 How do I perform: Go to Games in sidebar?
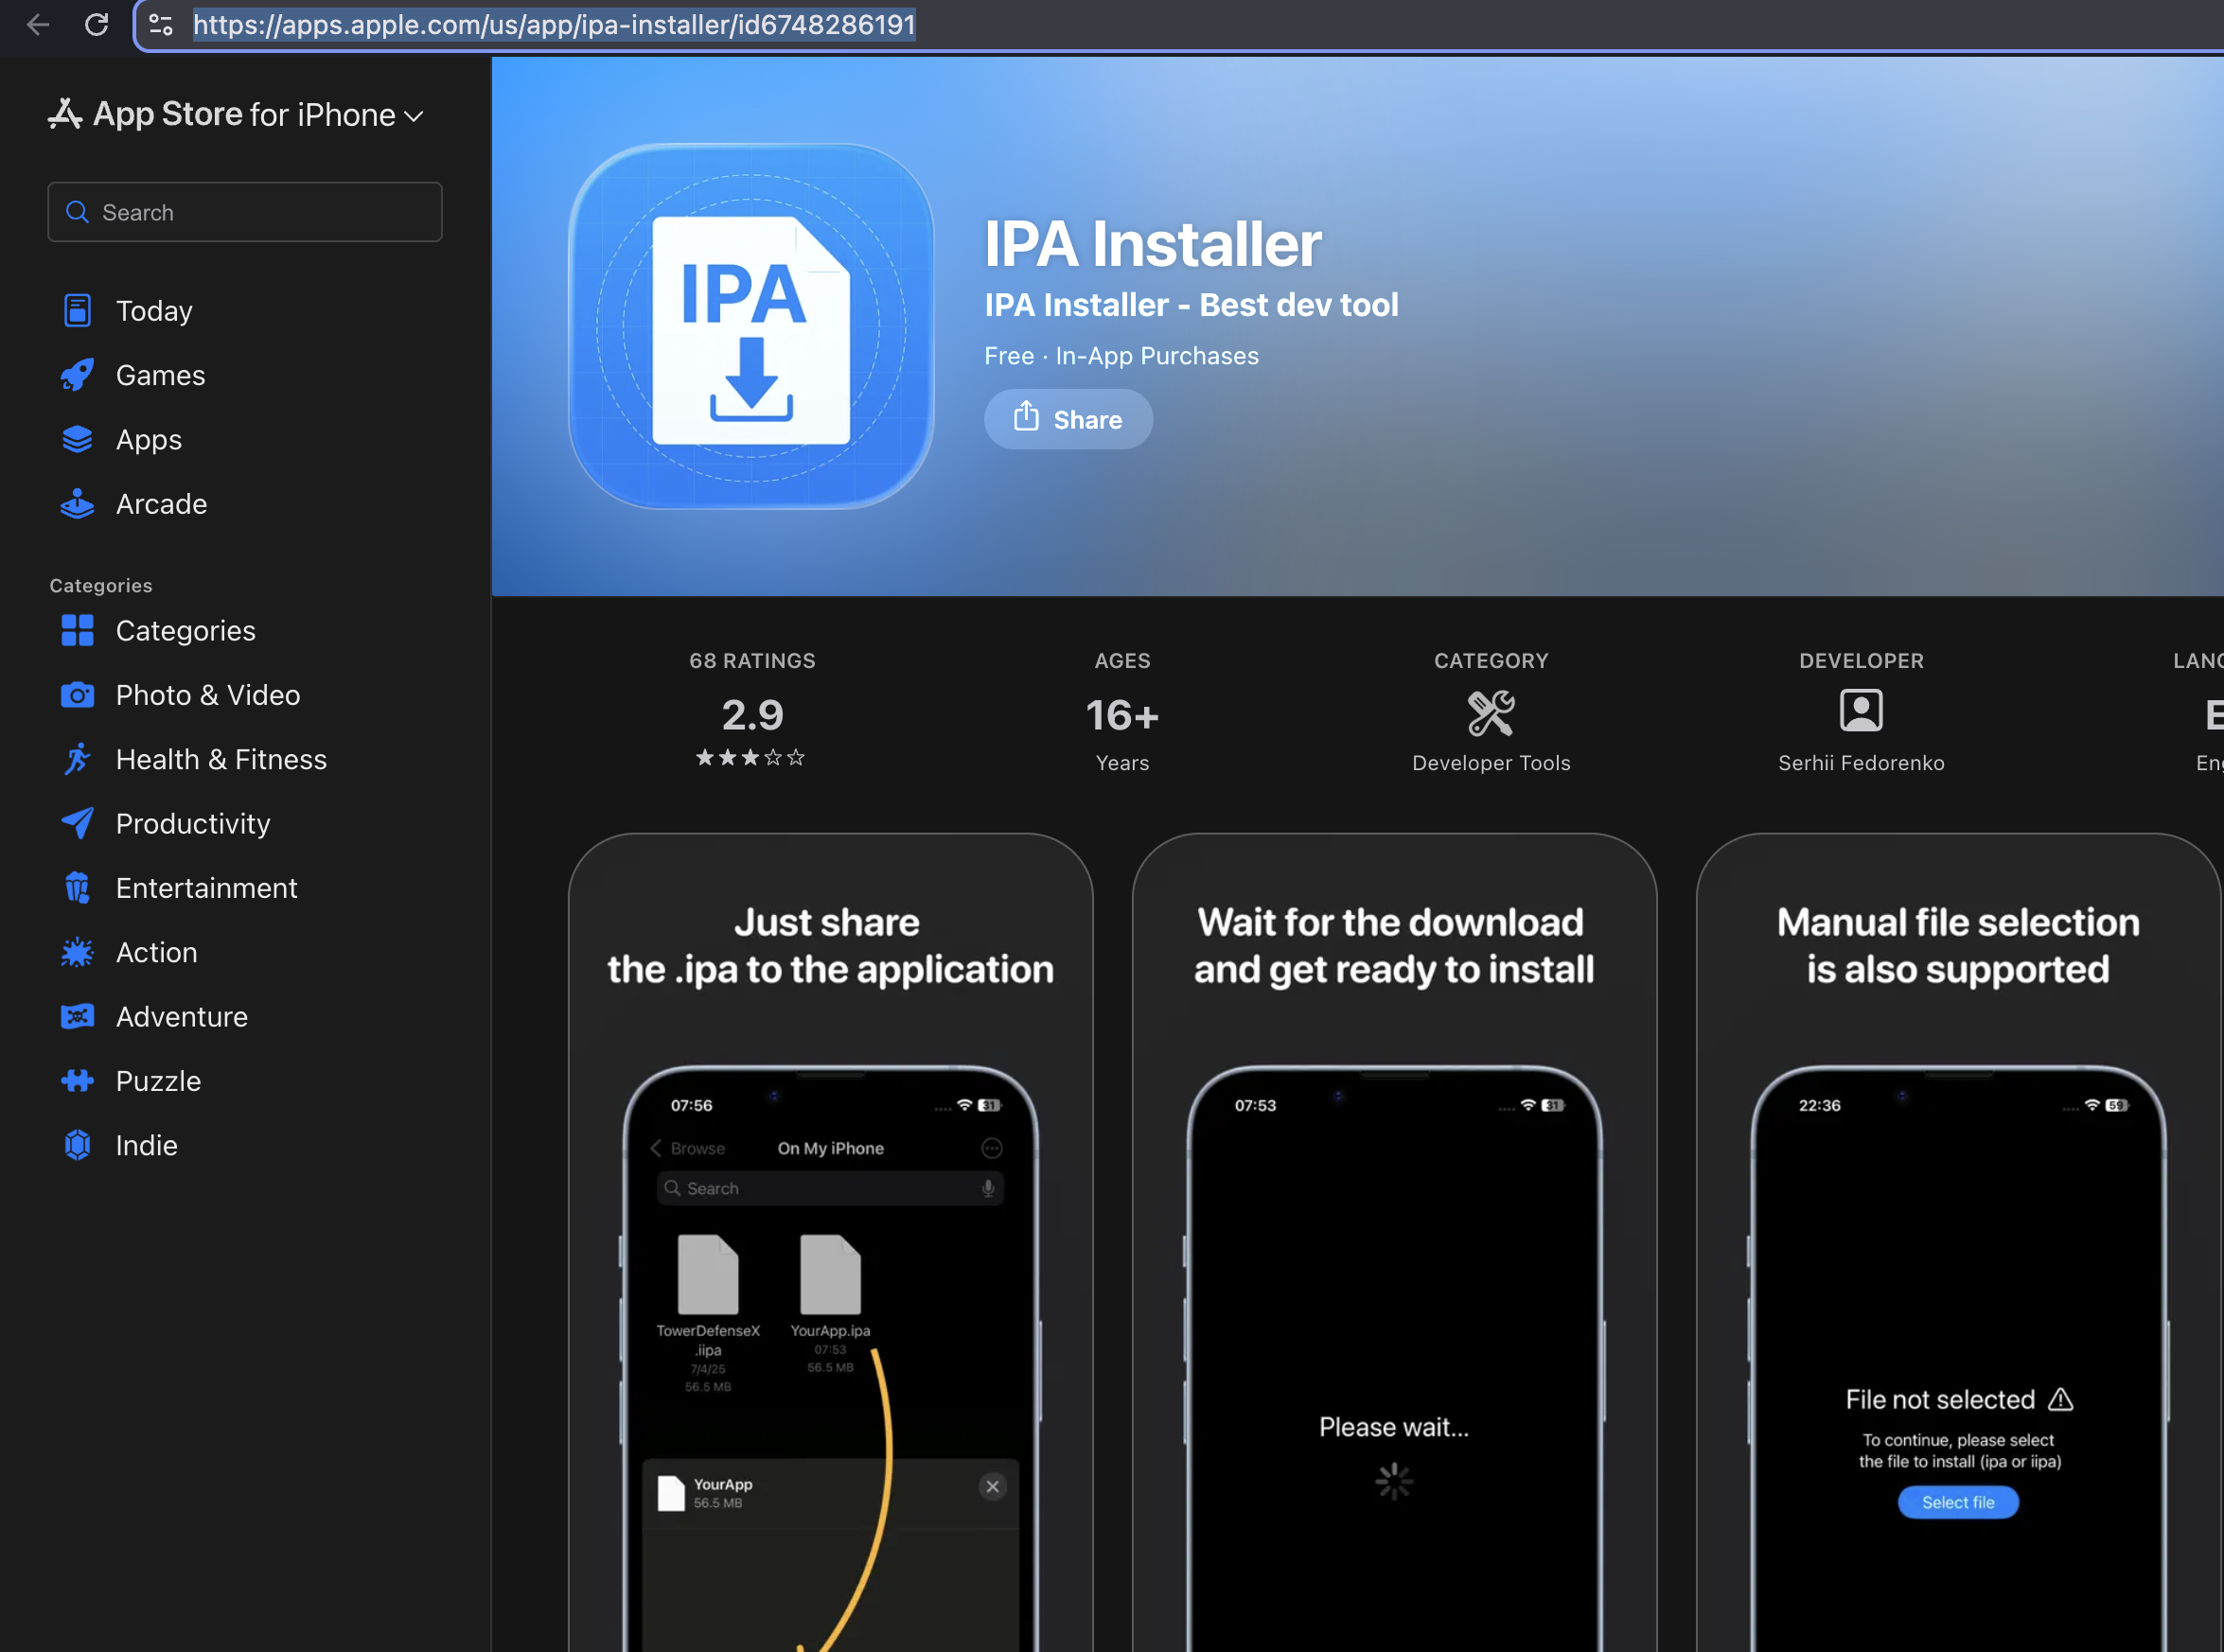(160, 375)
